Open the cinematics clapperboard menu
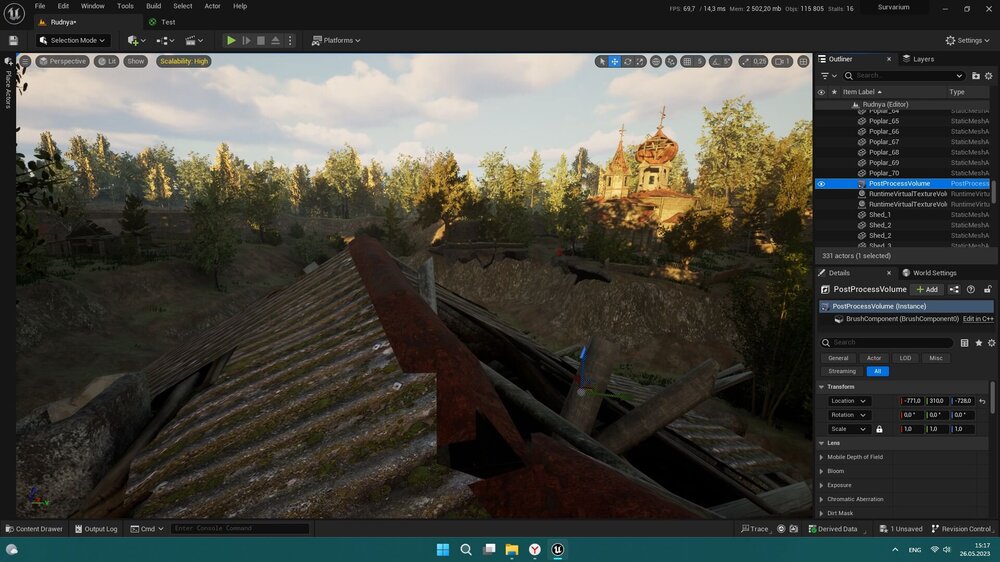The image size is (1000, 562). [x=193, y=40]
